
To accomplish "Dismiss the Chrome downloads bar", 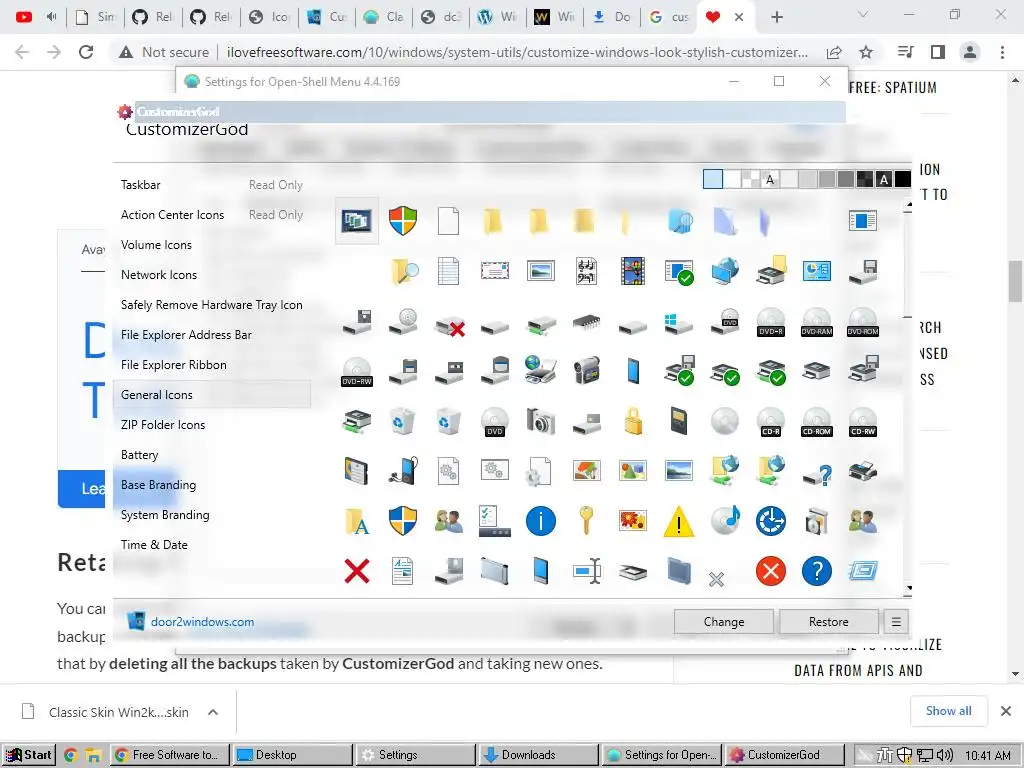I will [1006, 711].
